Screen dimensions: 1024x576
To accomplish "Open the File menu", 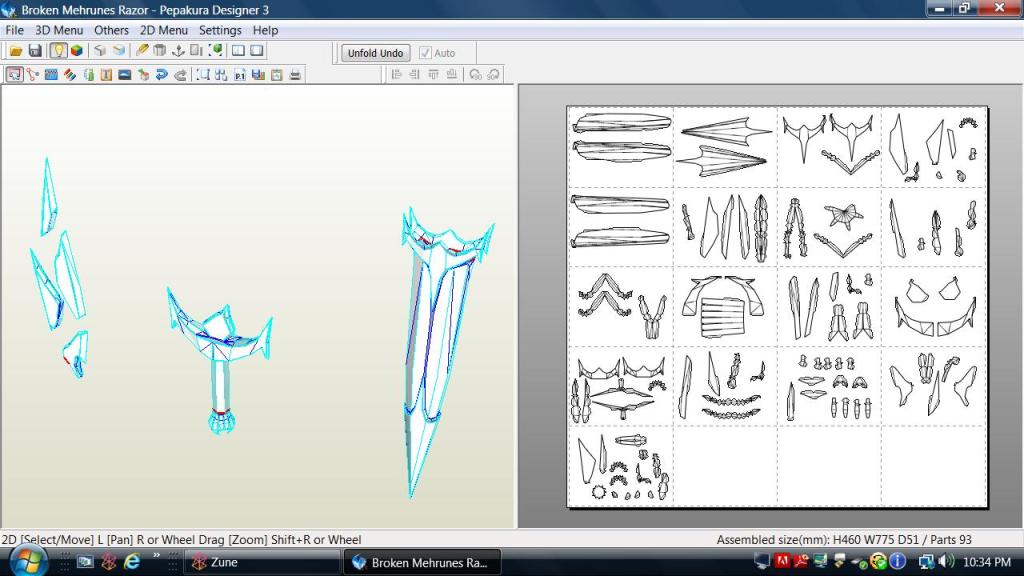I will coord(14,30).
